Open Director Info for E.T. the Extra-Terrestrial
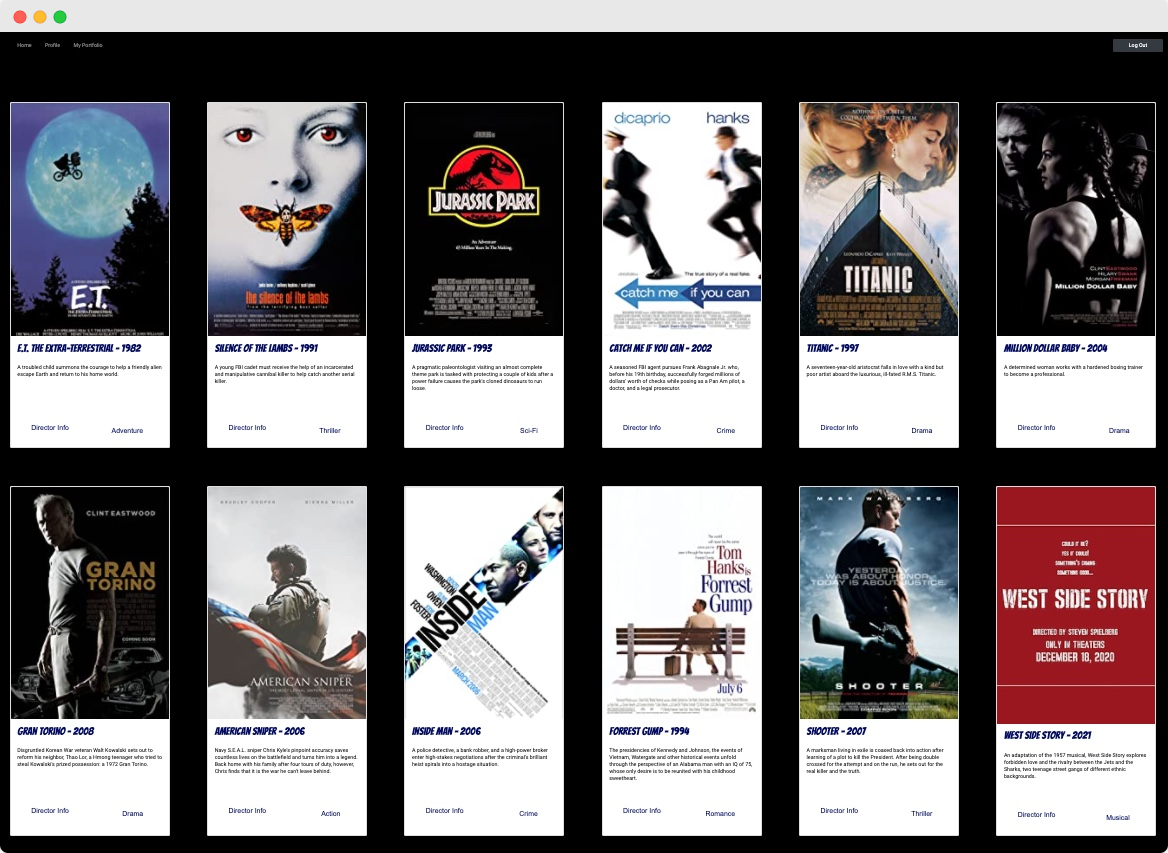Image resolution: width=1168 pixels, height=853 pixels. [x=50, y=428]
